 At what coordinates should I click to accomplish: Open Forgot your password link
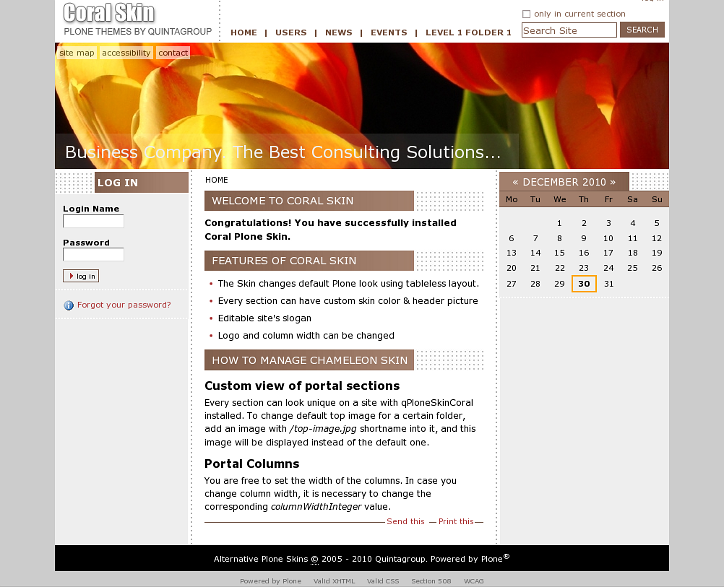(x=124, y=305)
